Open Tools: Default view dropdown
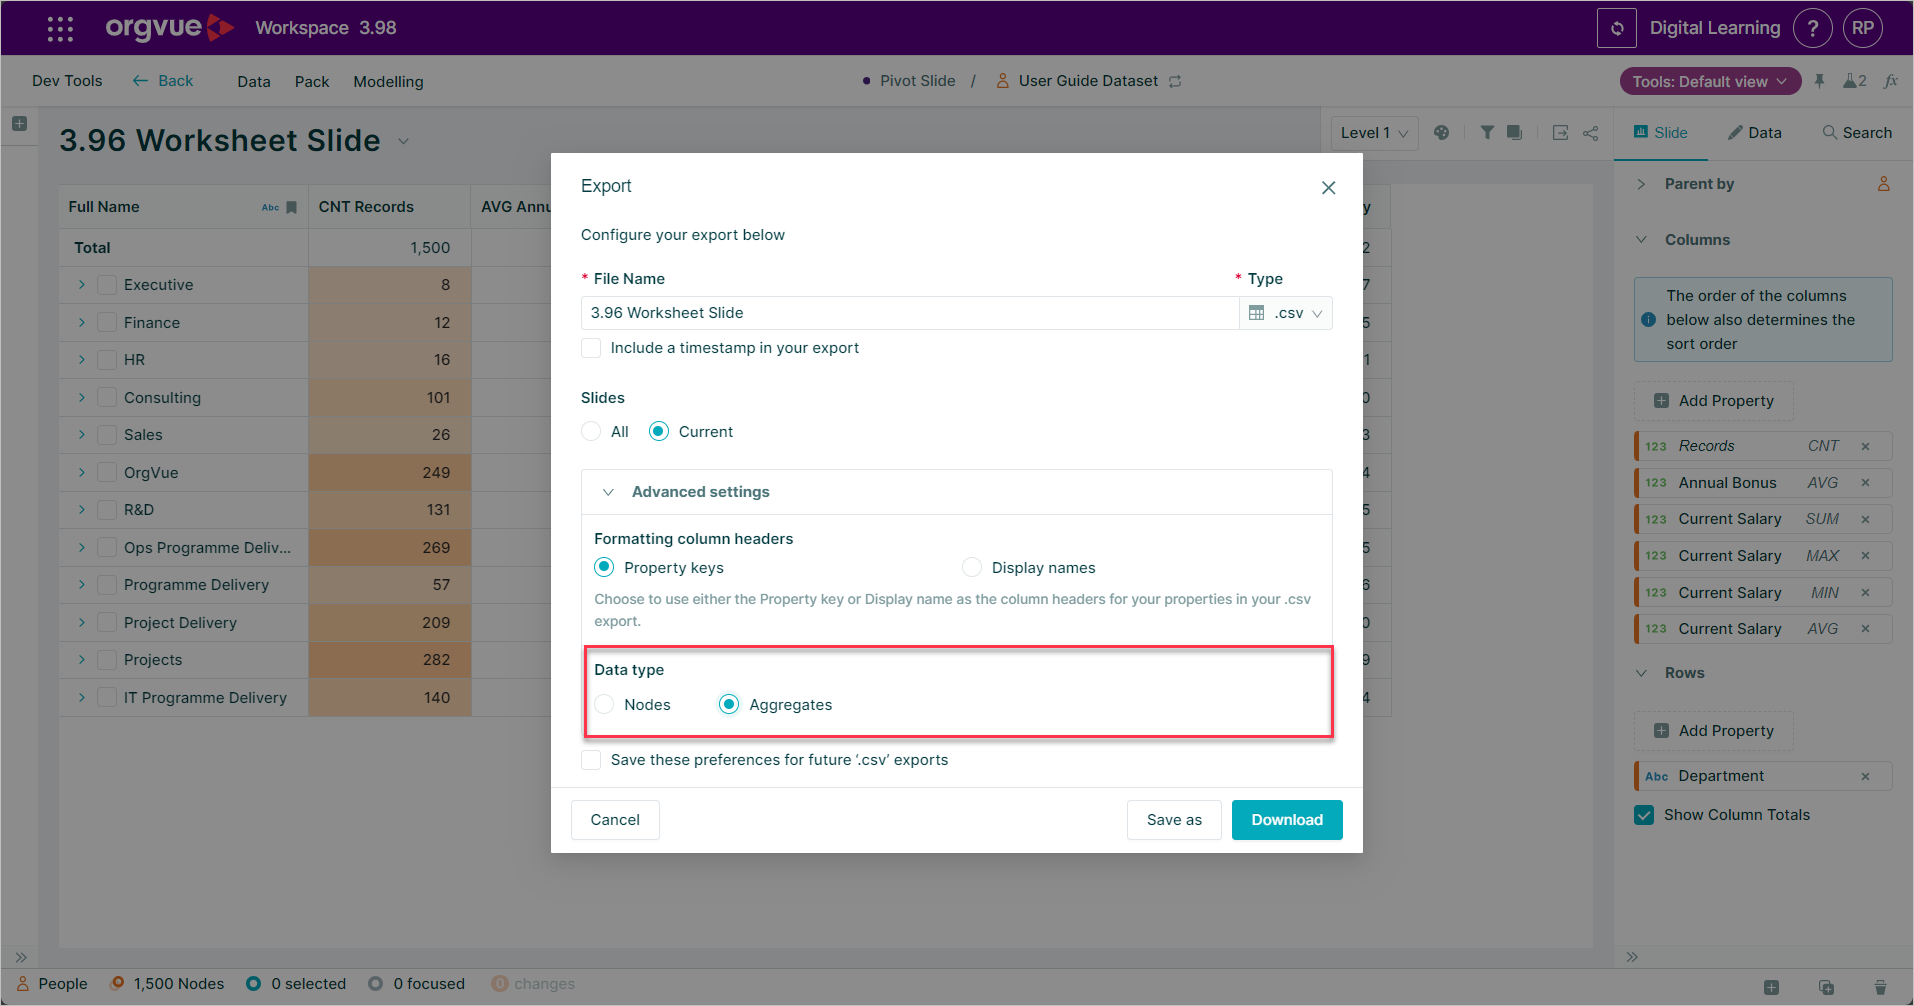This screenshot has height=1006, width=1914. [x=1710, y=81]
